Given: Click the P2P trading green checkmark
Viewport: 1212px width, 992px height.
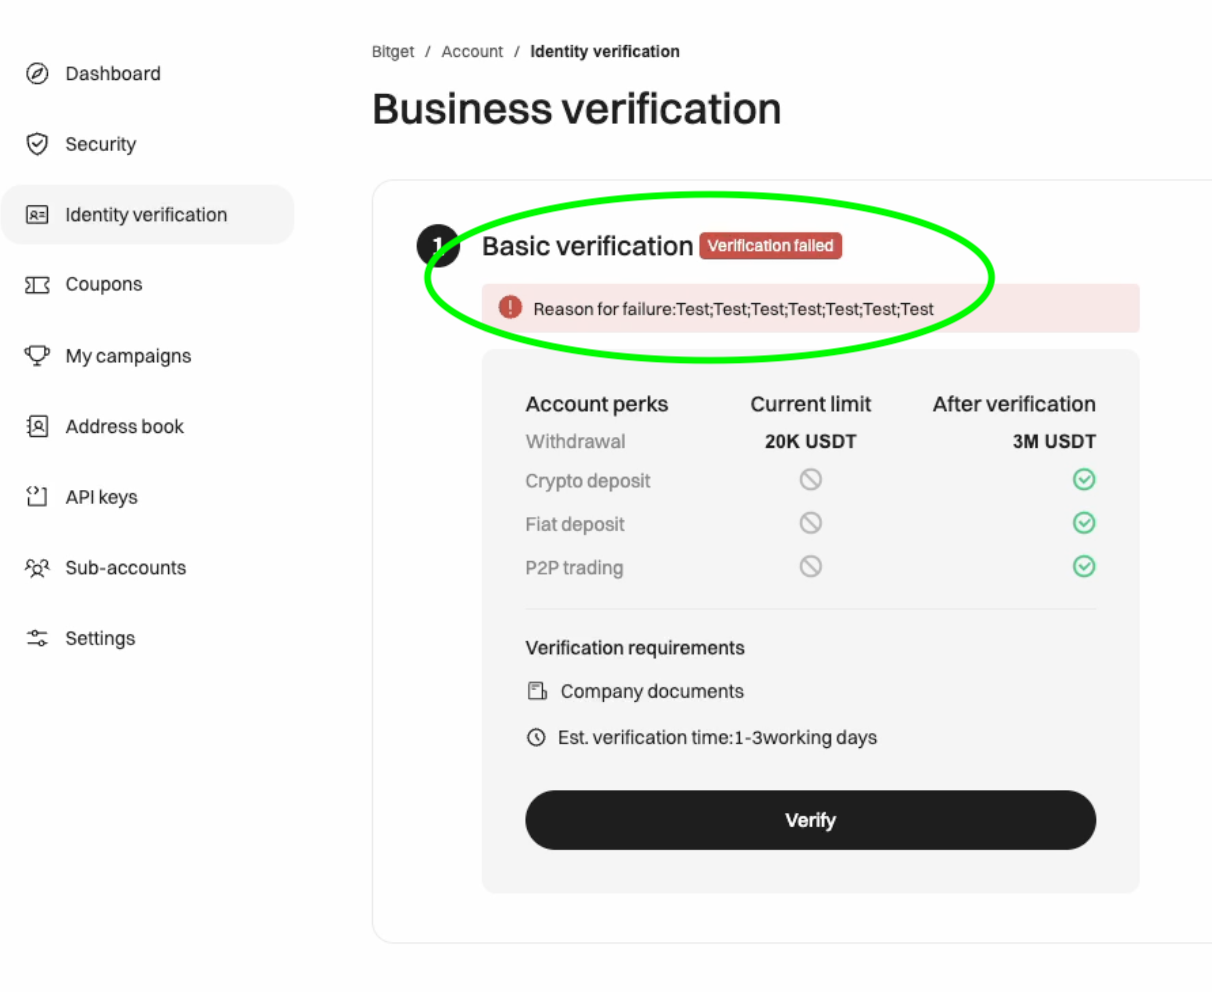Looking at the screenshot, I should click(1084, 566).
